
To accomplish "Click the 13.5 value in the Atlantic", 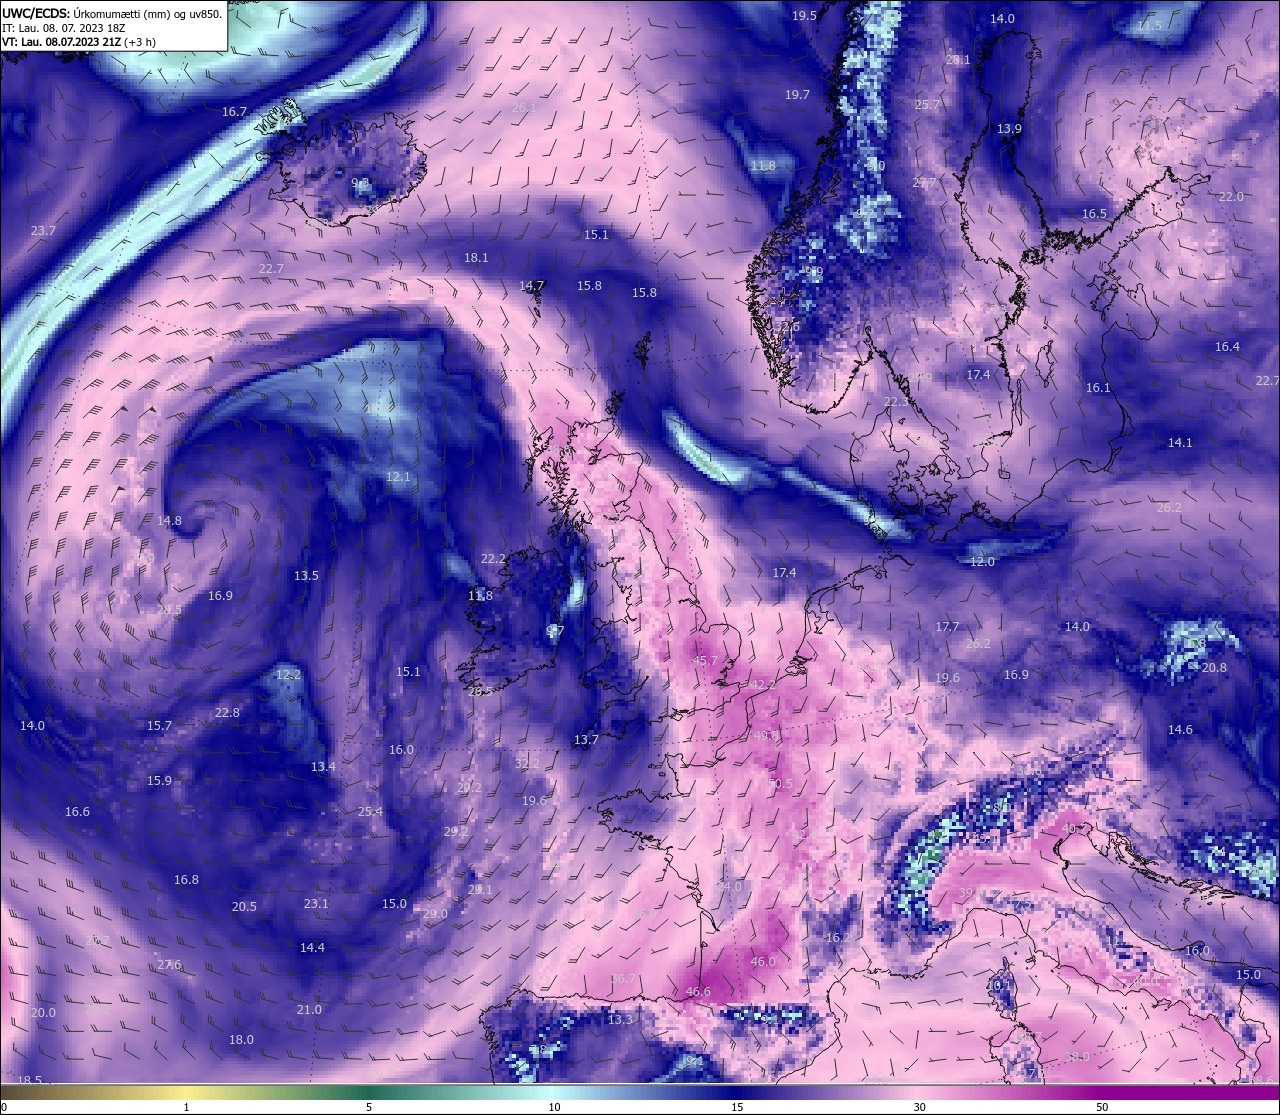I will click(x=306, y=576).
